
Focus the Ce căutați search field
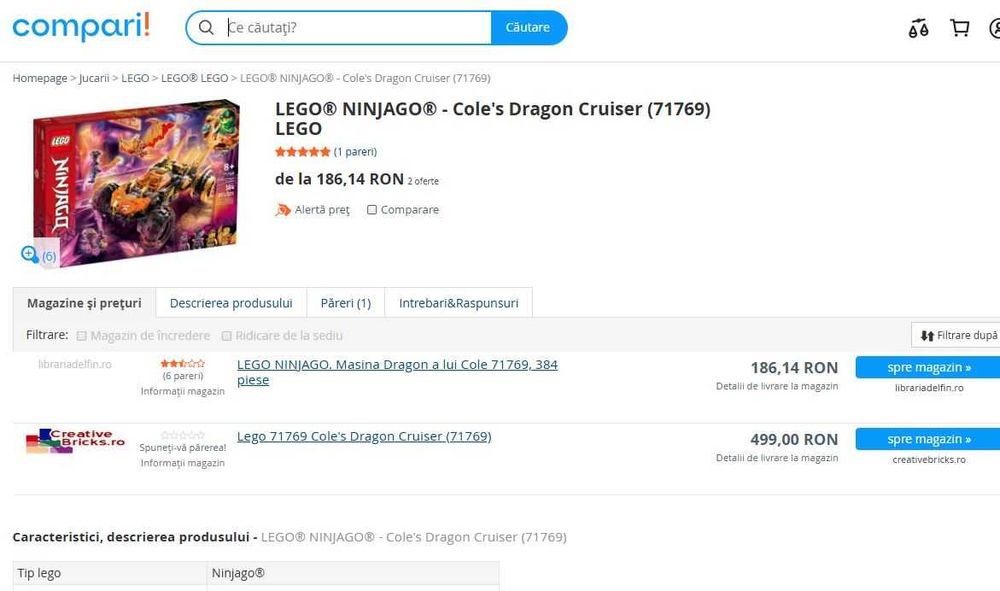tap(355, 28)
